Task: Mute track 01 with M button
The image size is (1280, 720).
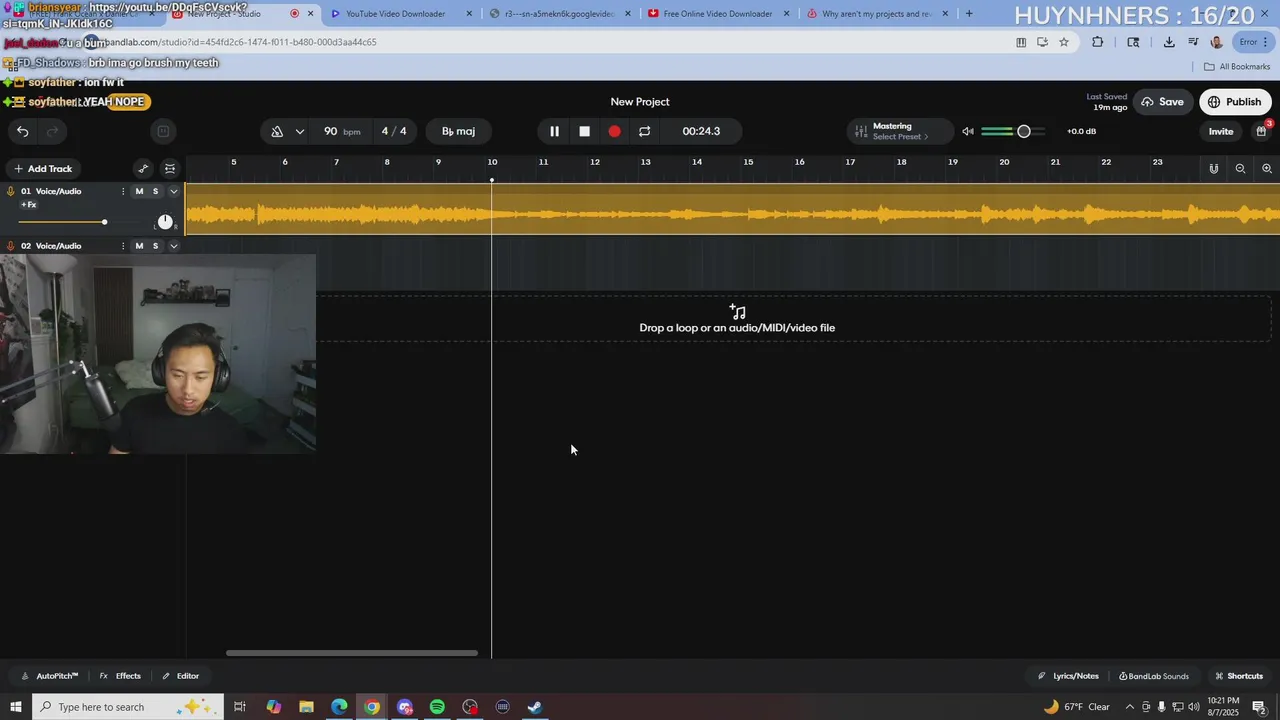Action: 139,191
